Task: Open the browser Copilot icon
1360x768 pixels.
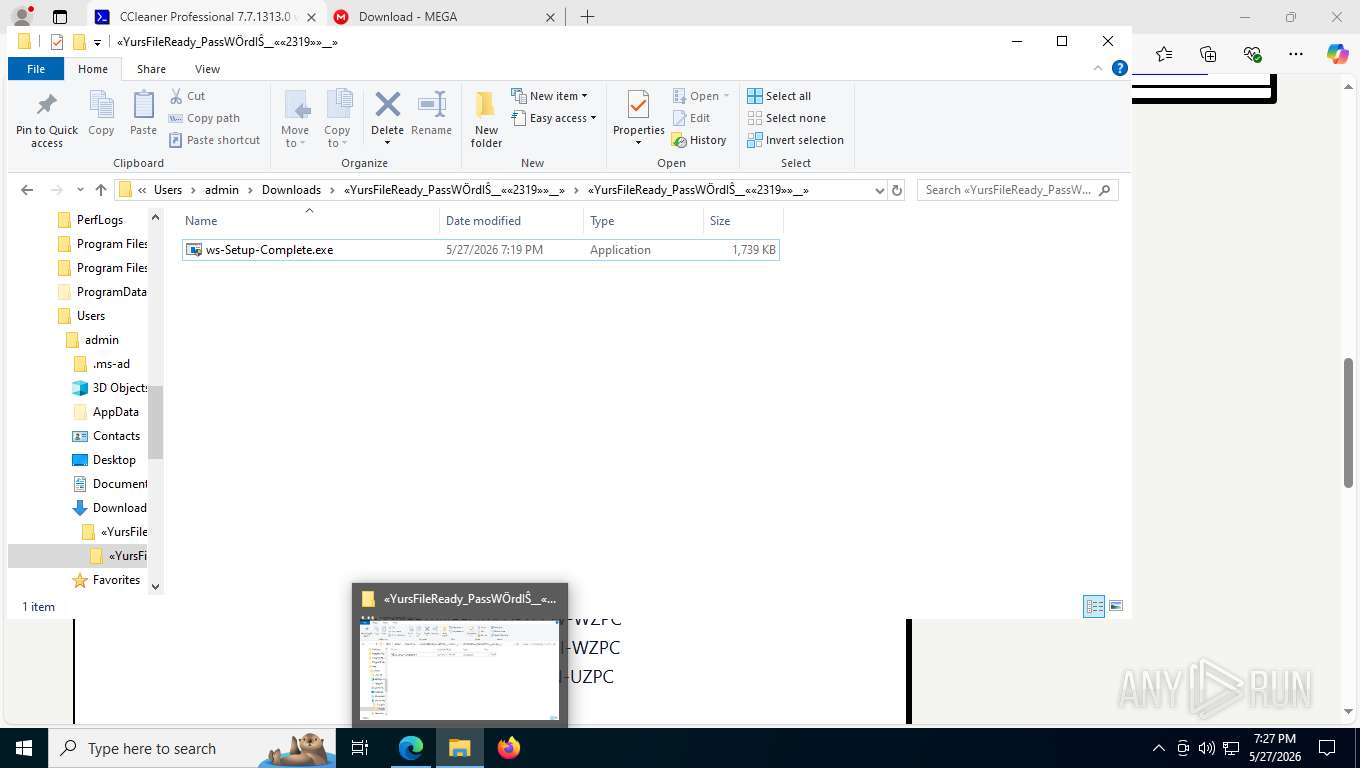Action: coord(1338,54)
